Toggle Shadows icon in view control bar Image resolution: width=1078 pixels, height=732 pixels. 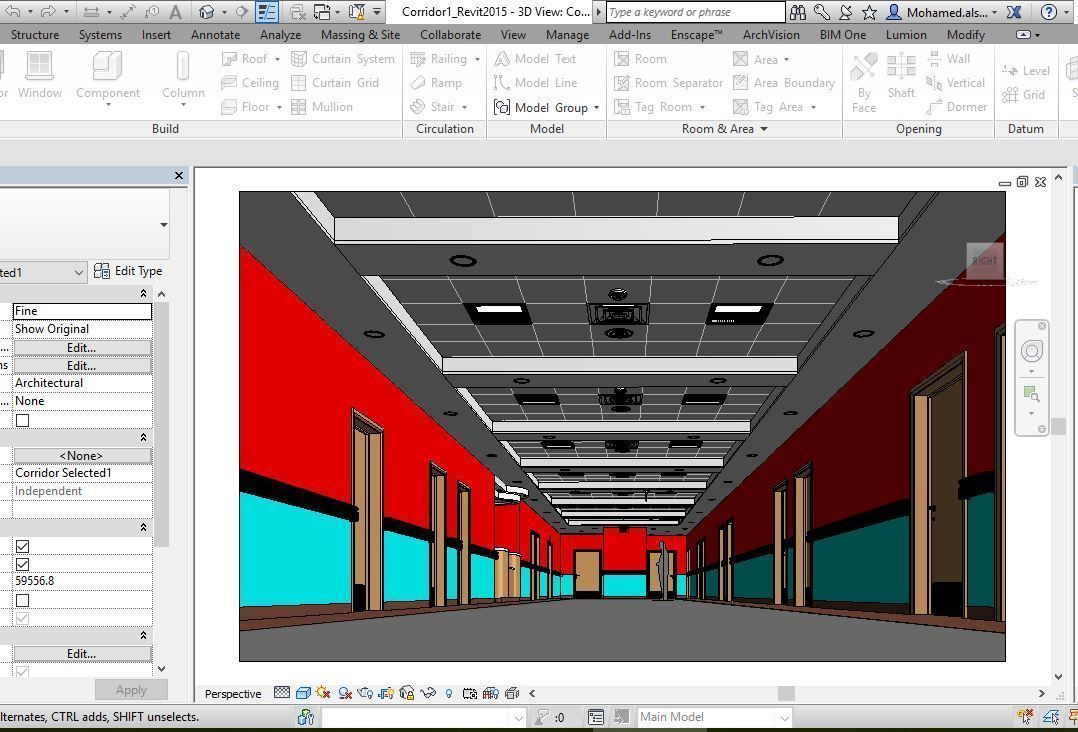[345, 693]
